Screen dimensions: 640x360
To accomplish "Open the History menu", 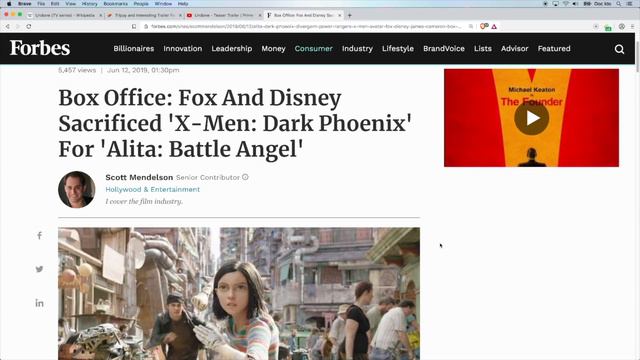I will click(89, 4).
